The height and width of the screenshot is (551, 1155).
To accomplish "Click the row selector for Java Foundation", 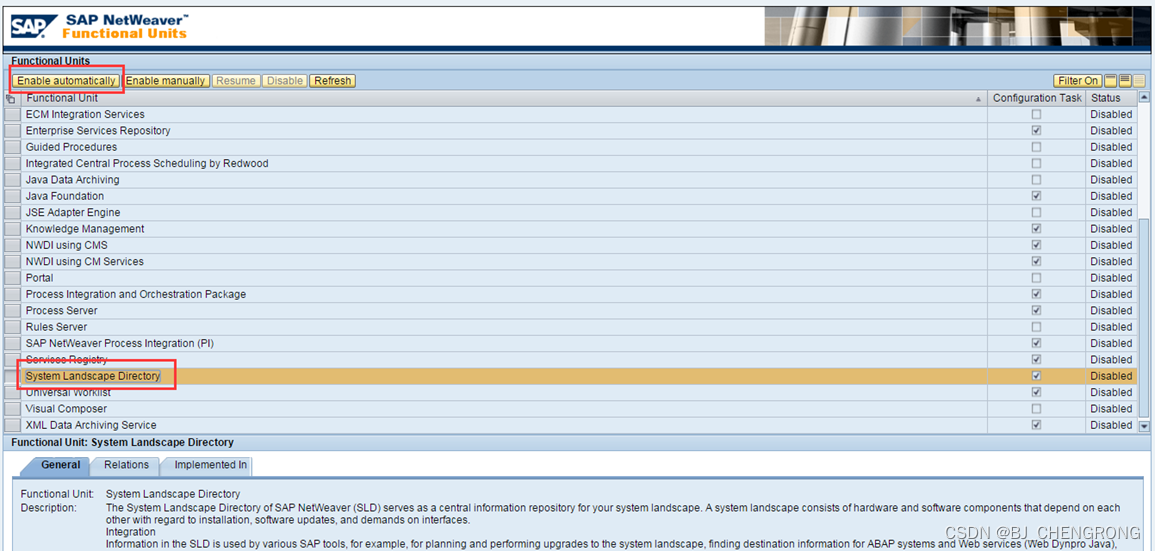I will pyautogui.click(x=13, y=196).
